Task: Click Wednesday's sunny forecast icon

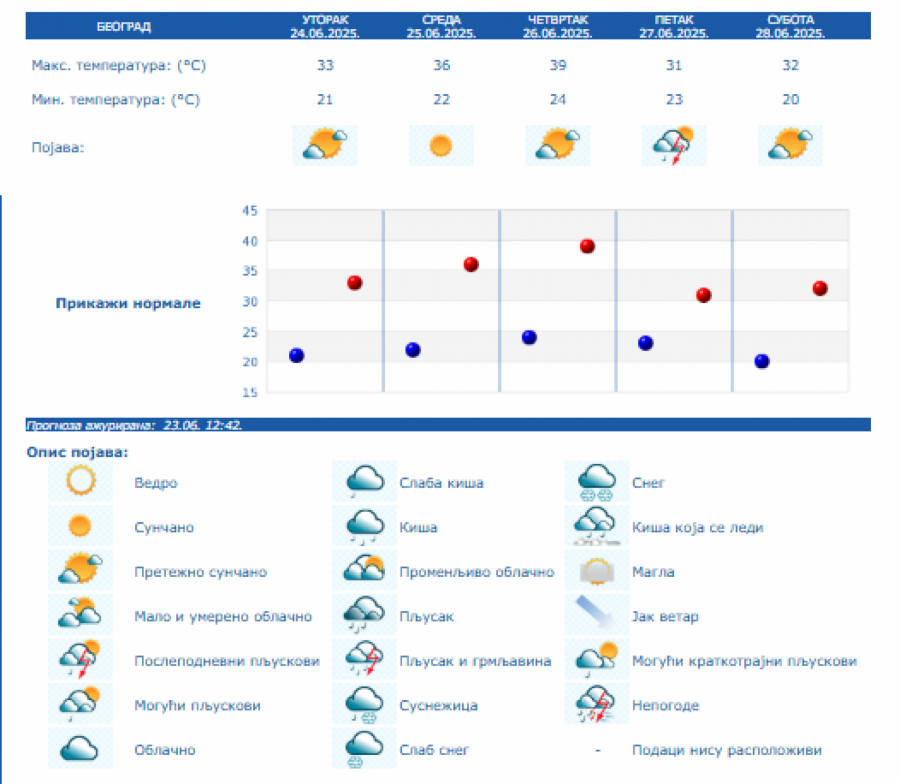Action: pyautogui.click(x=441, y=146)
